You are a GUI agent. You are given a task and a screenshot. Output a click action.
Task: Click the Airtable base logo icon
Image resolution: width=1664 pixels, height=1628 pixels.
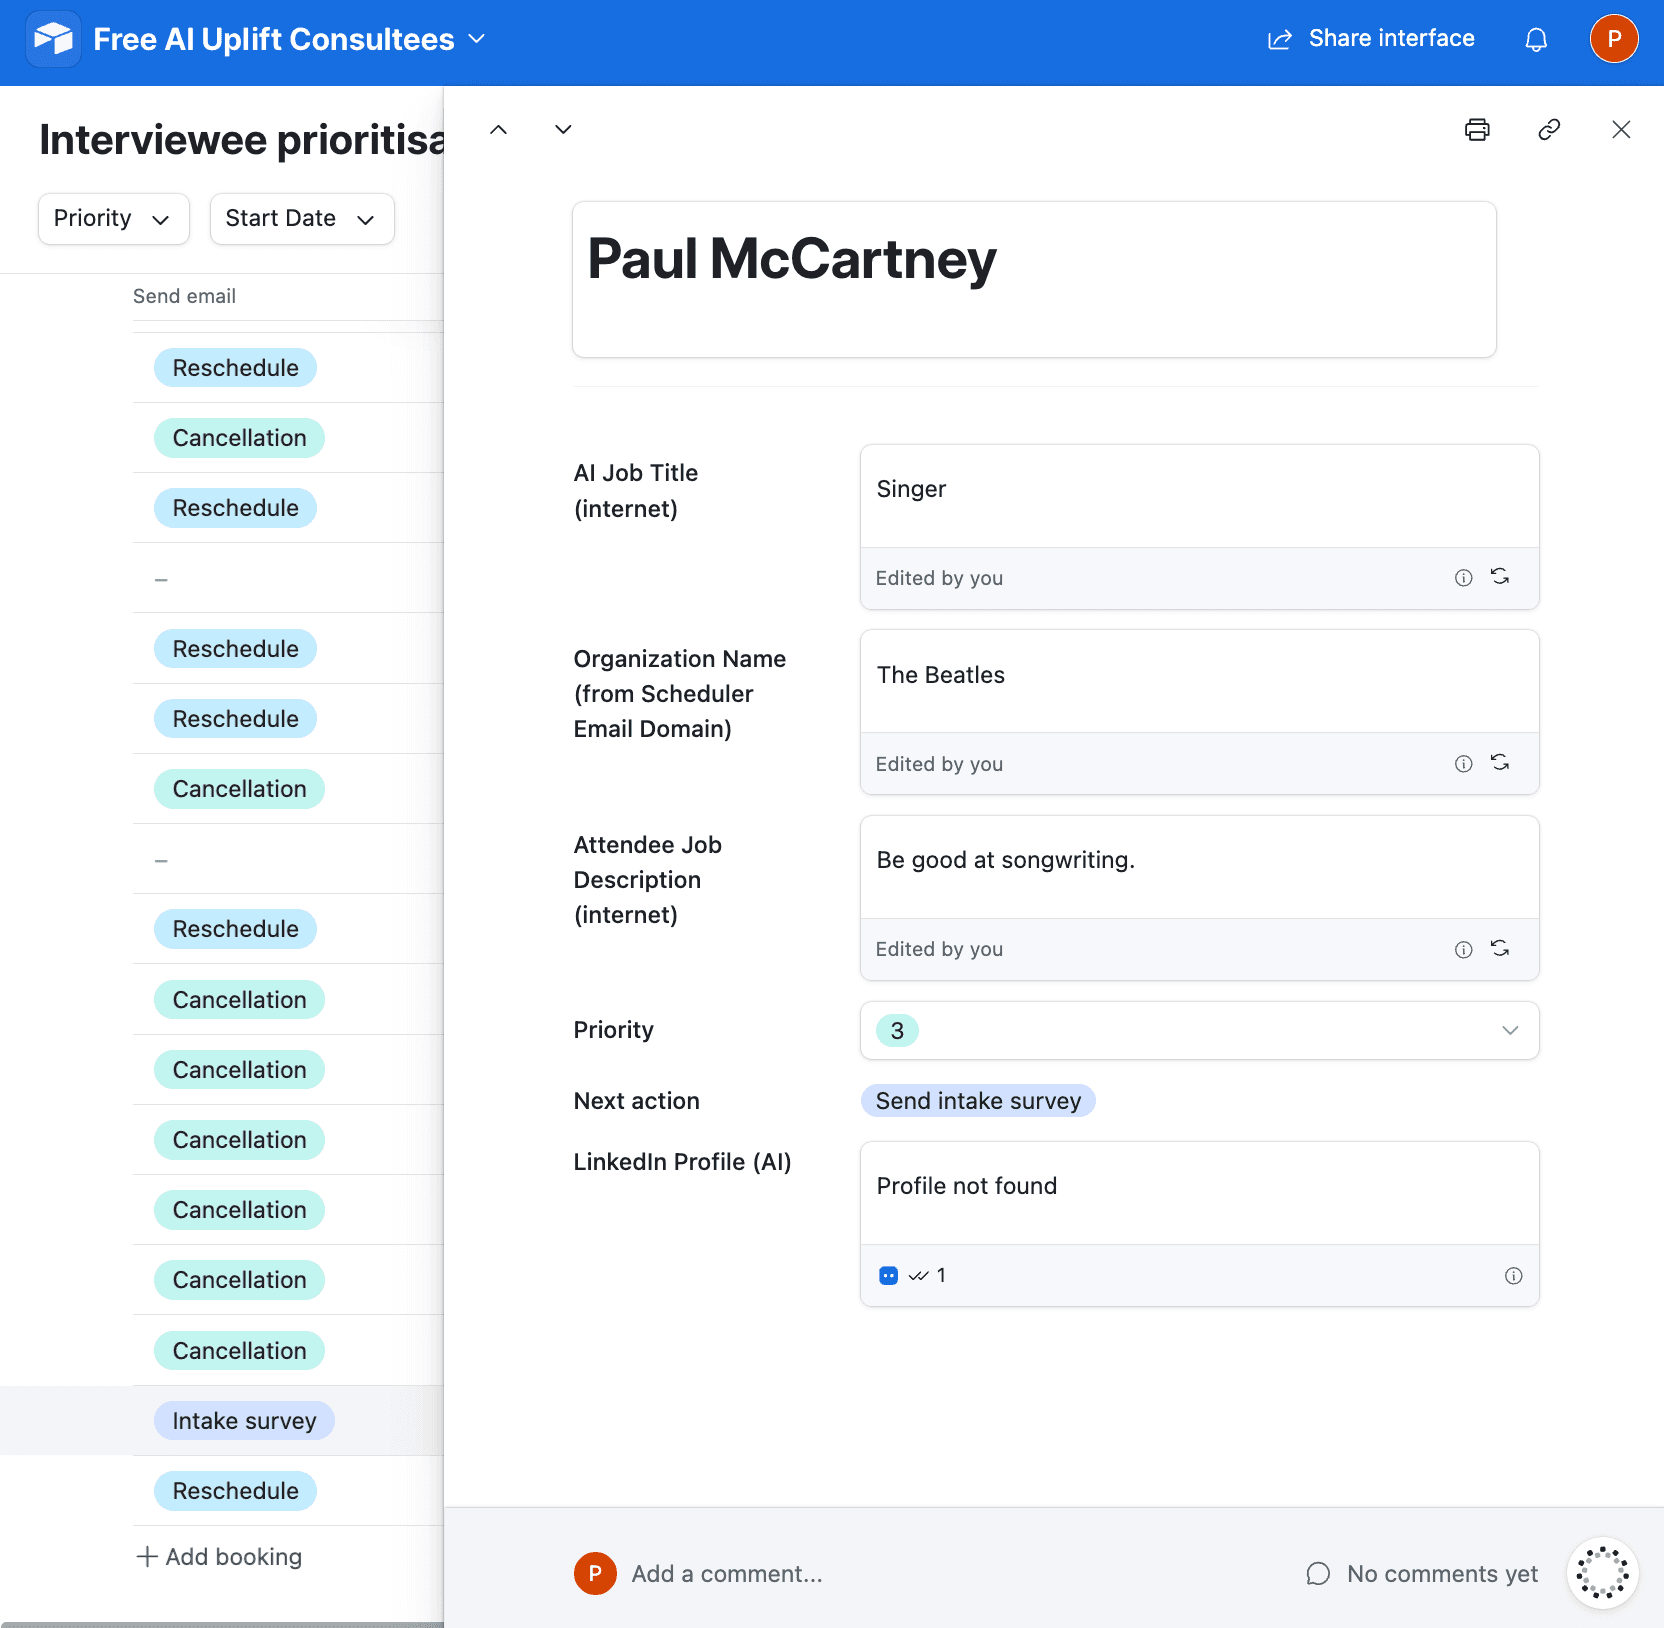[53, 39]
